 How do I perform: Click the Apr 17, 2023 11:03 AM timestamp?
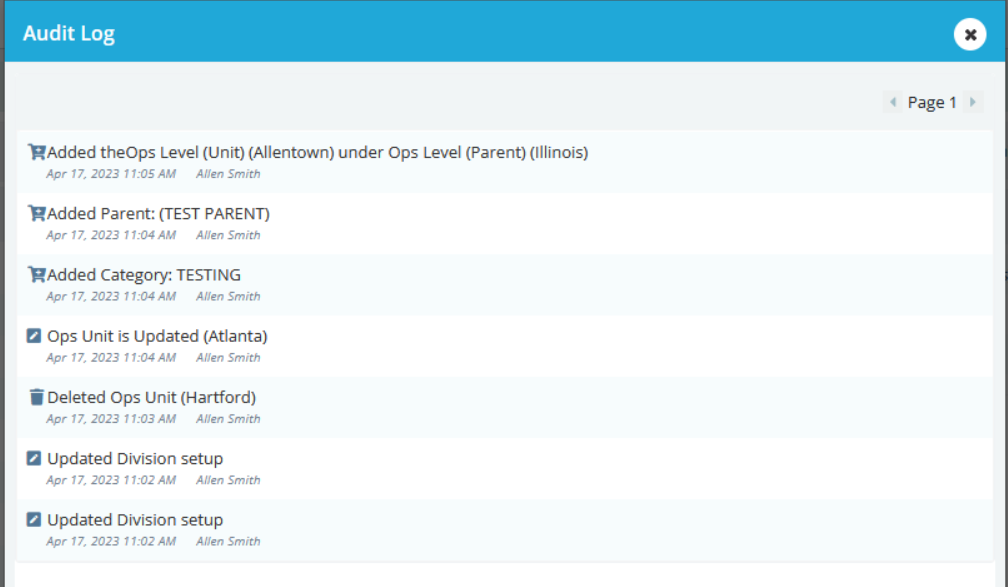[111, 419]
